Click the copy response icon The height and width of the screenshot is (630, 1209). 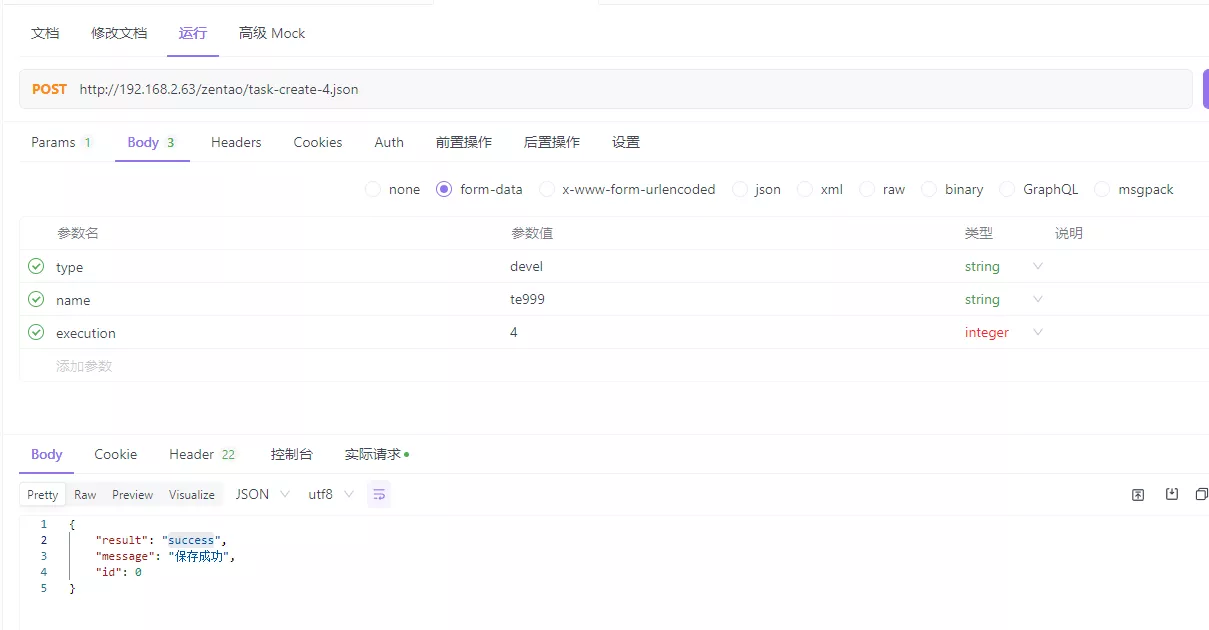1202,494
